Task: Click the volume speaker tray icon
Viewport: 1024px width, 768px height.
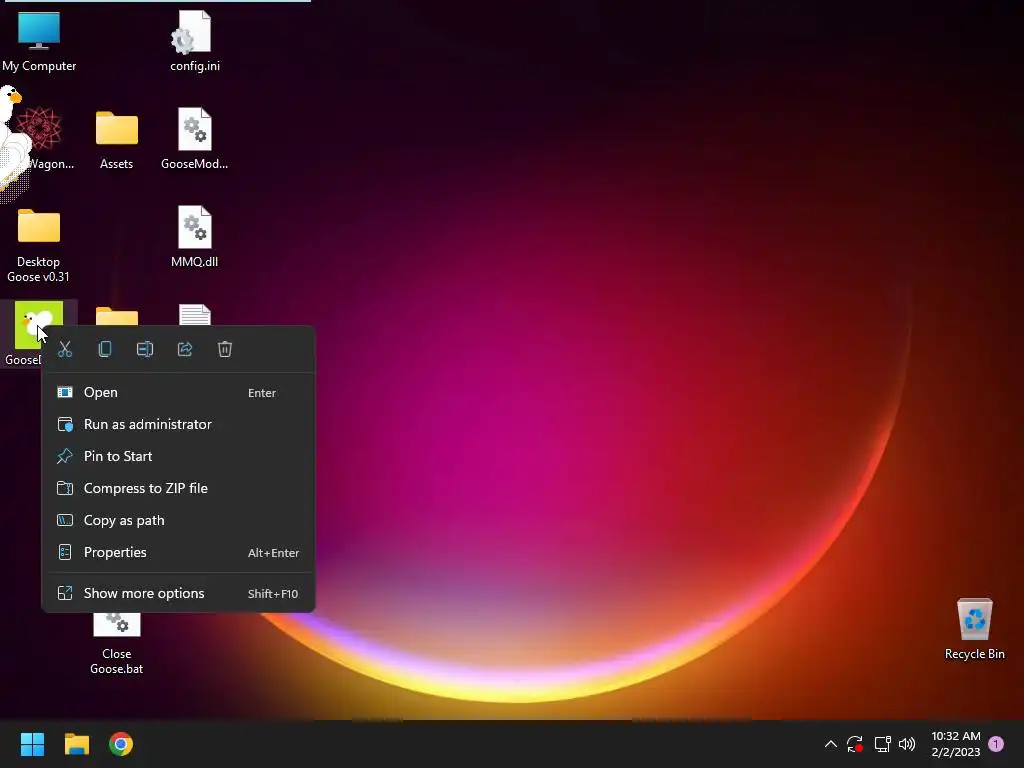Action: 907,744
